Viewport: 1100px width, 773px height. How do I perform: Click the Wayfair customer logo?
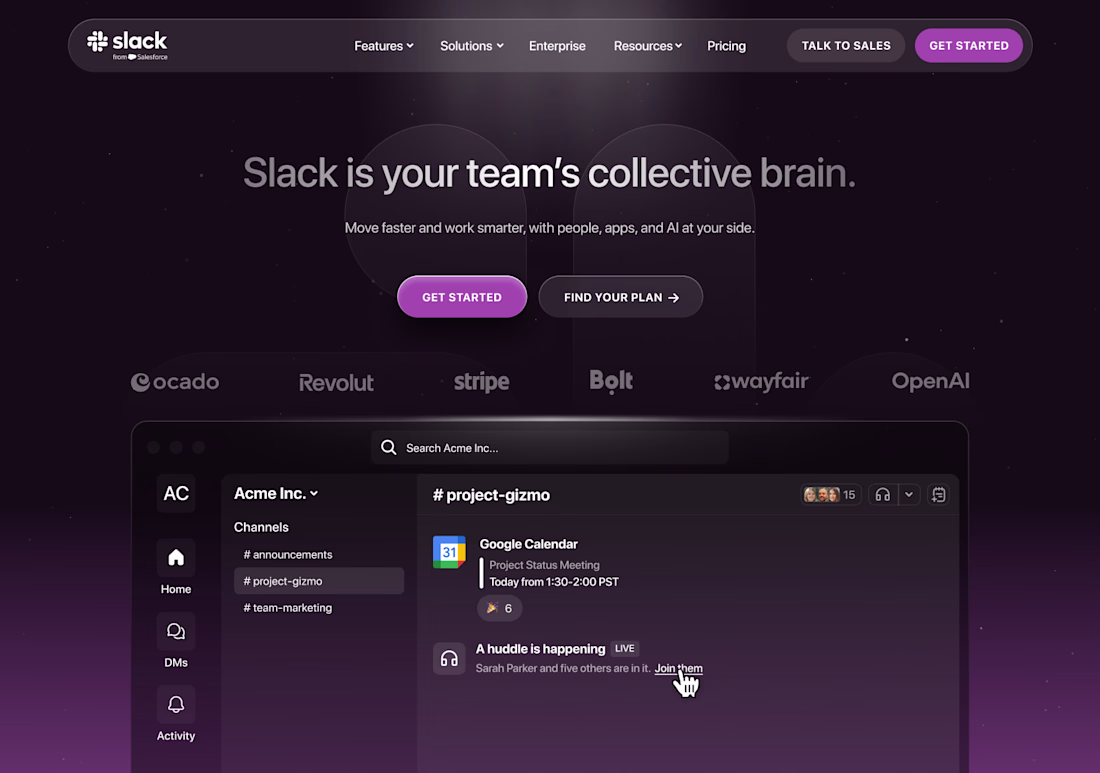tap(761, 381)
